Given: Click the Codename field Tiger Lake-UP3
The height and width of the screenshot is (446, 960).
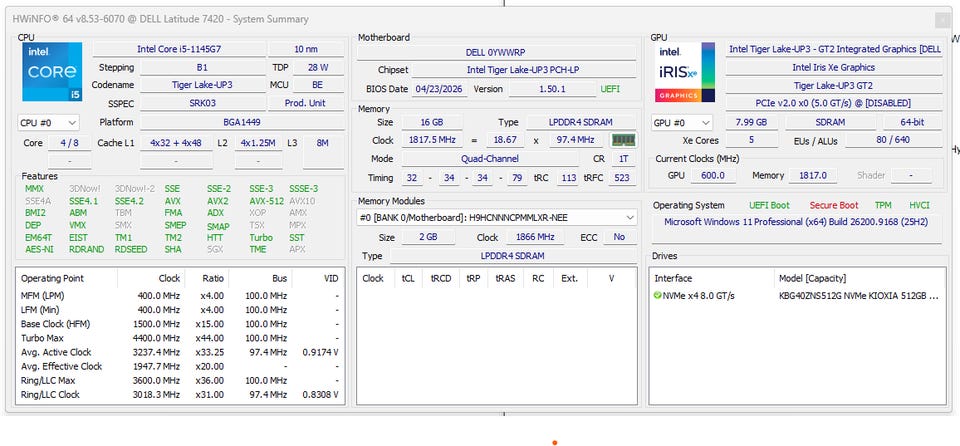Looking at the screenshot, I should (202, 85).
